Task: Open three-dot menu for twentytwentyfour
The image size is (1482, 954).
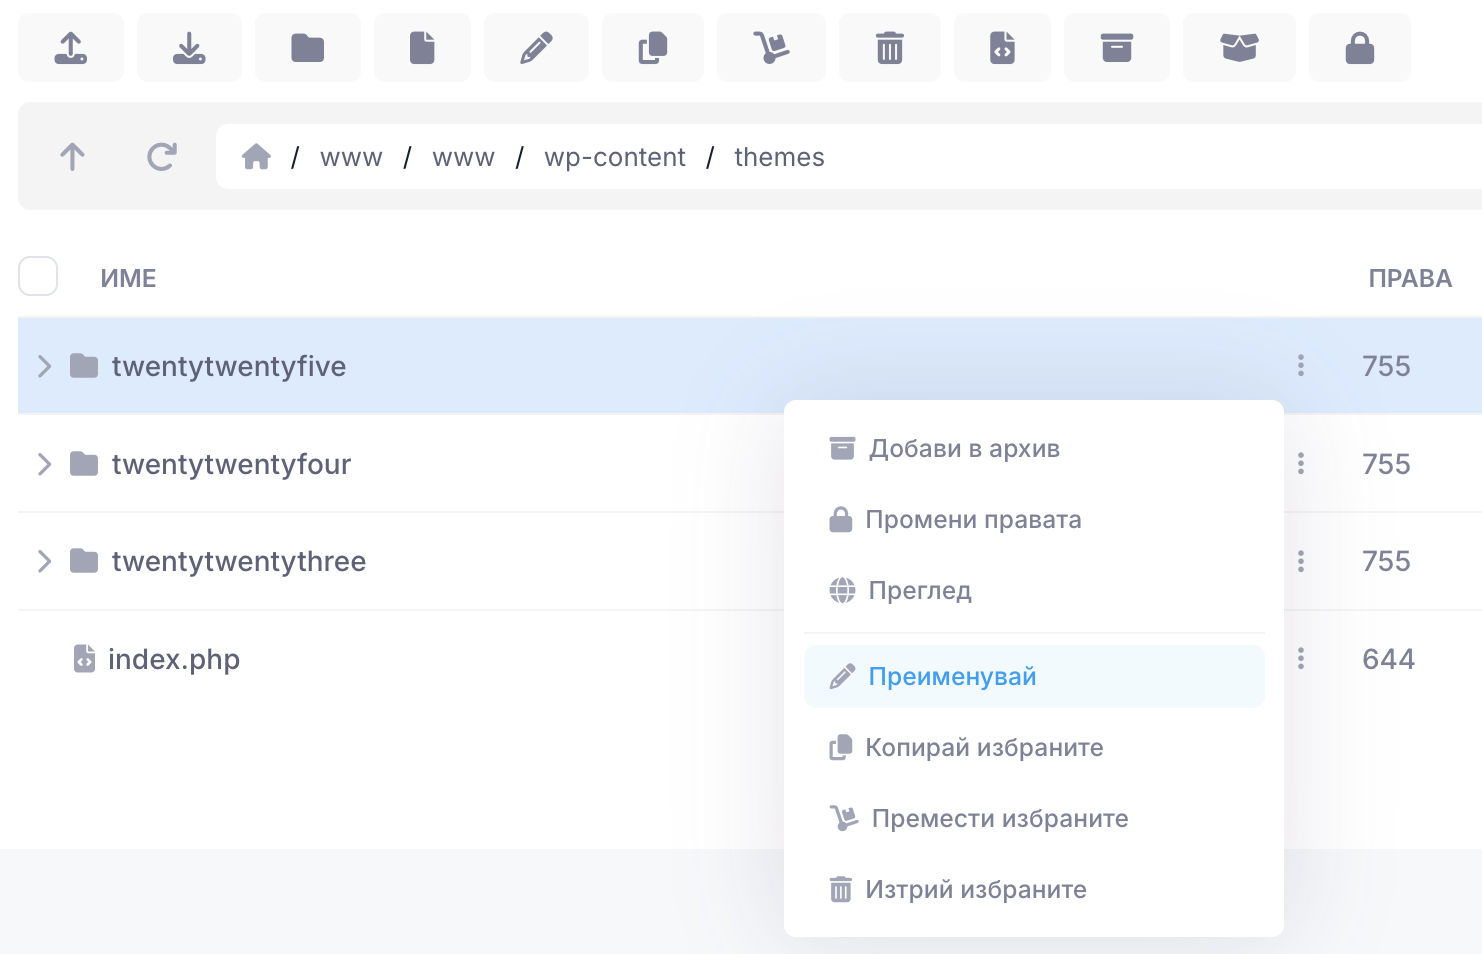Action: 1301,463
